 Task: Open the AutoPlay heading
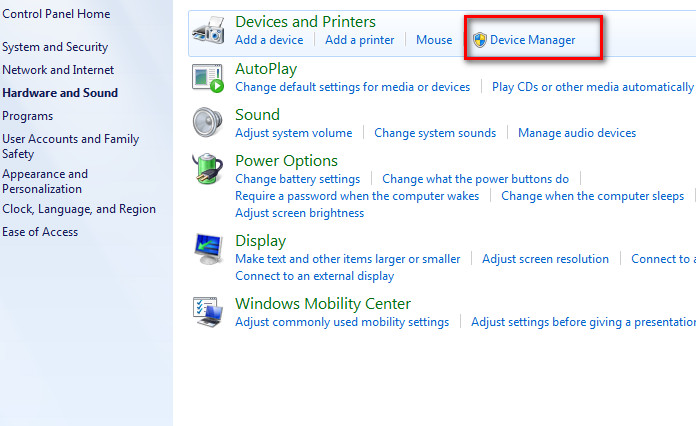point(266,69)
